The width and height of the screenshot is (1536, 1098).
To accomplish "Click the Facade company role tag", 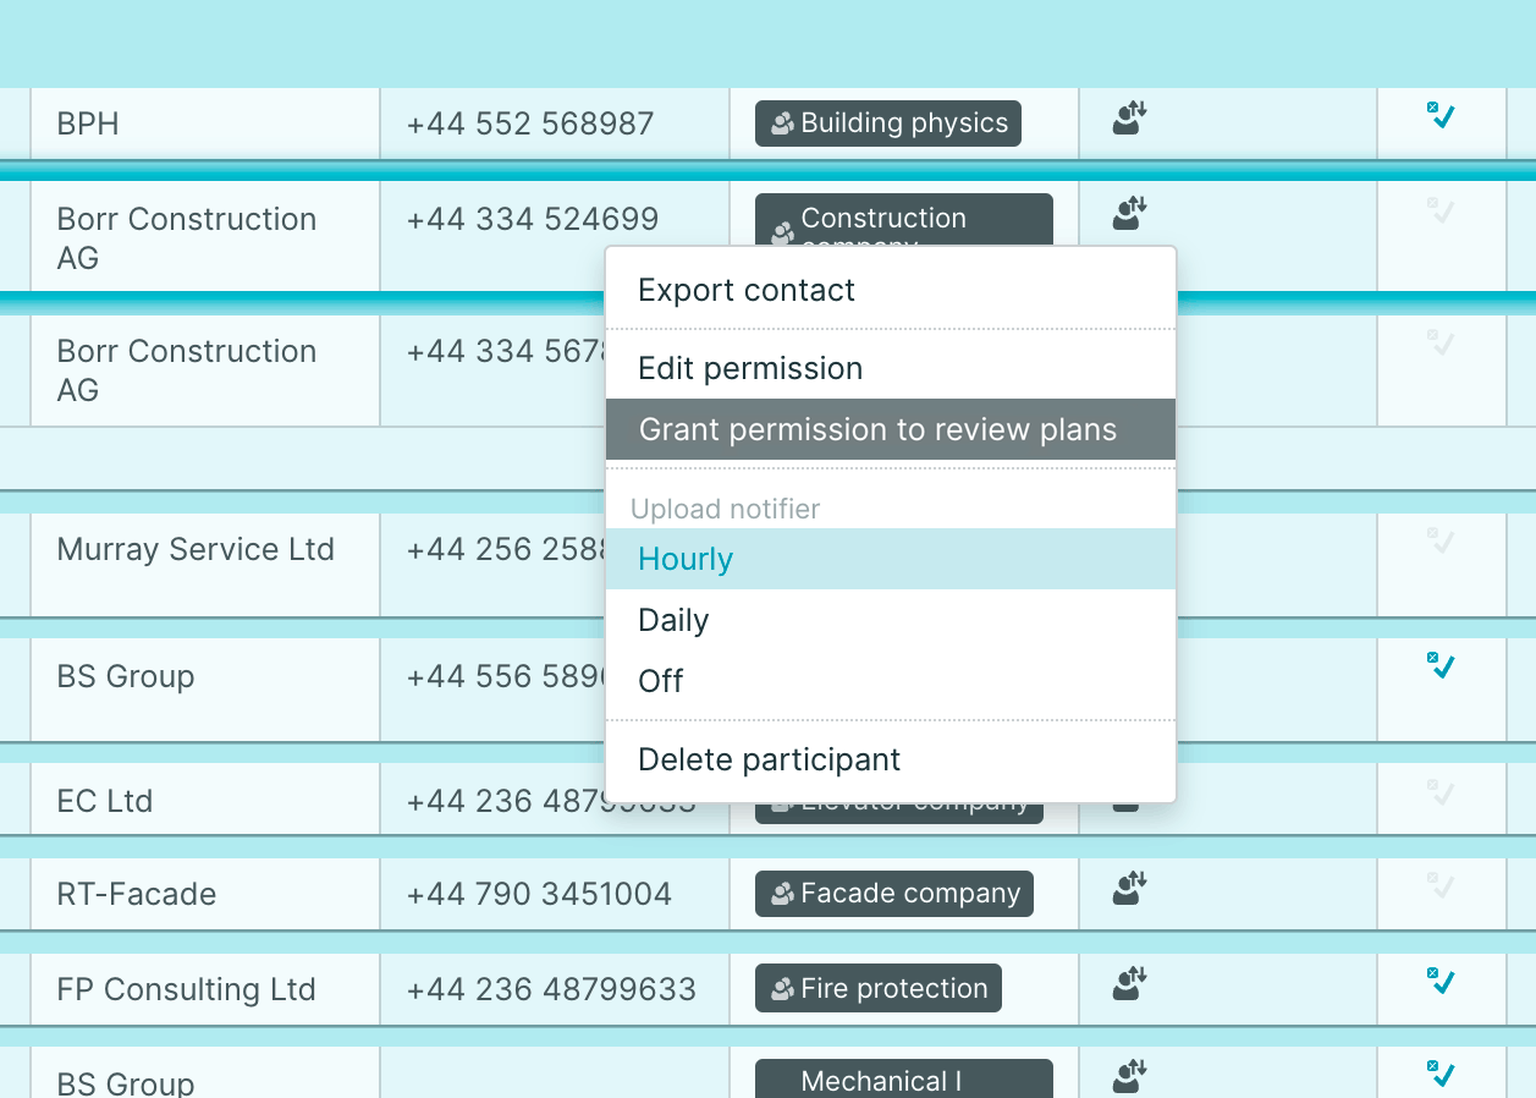I will pos(894,893).
